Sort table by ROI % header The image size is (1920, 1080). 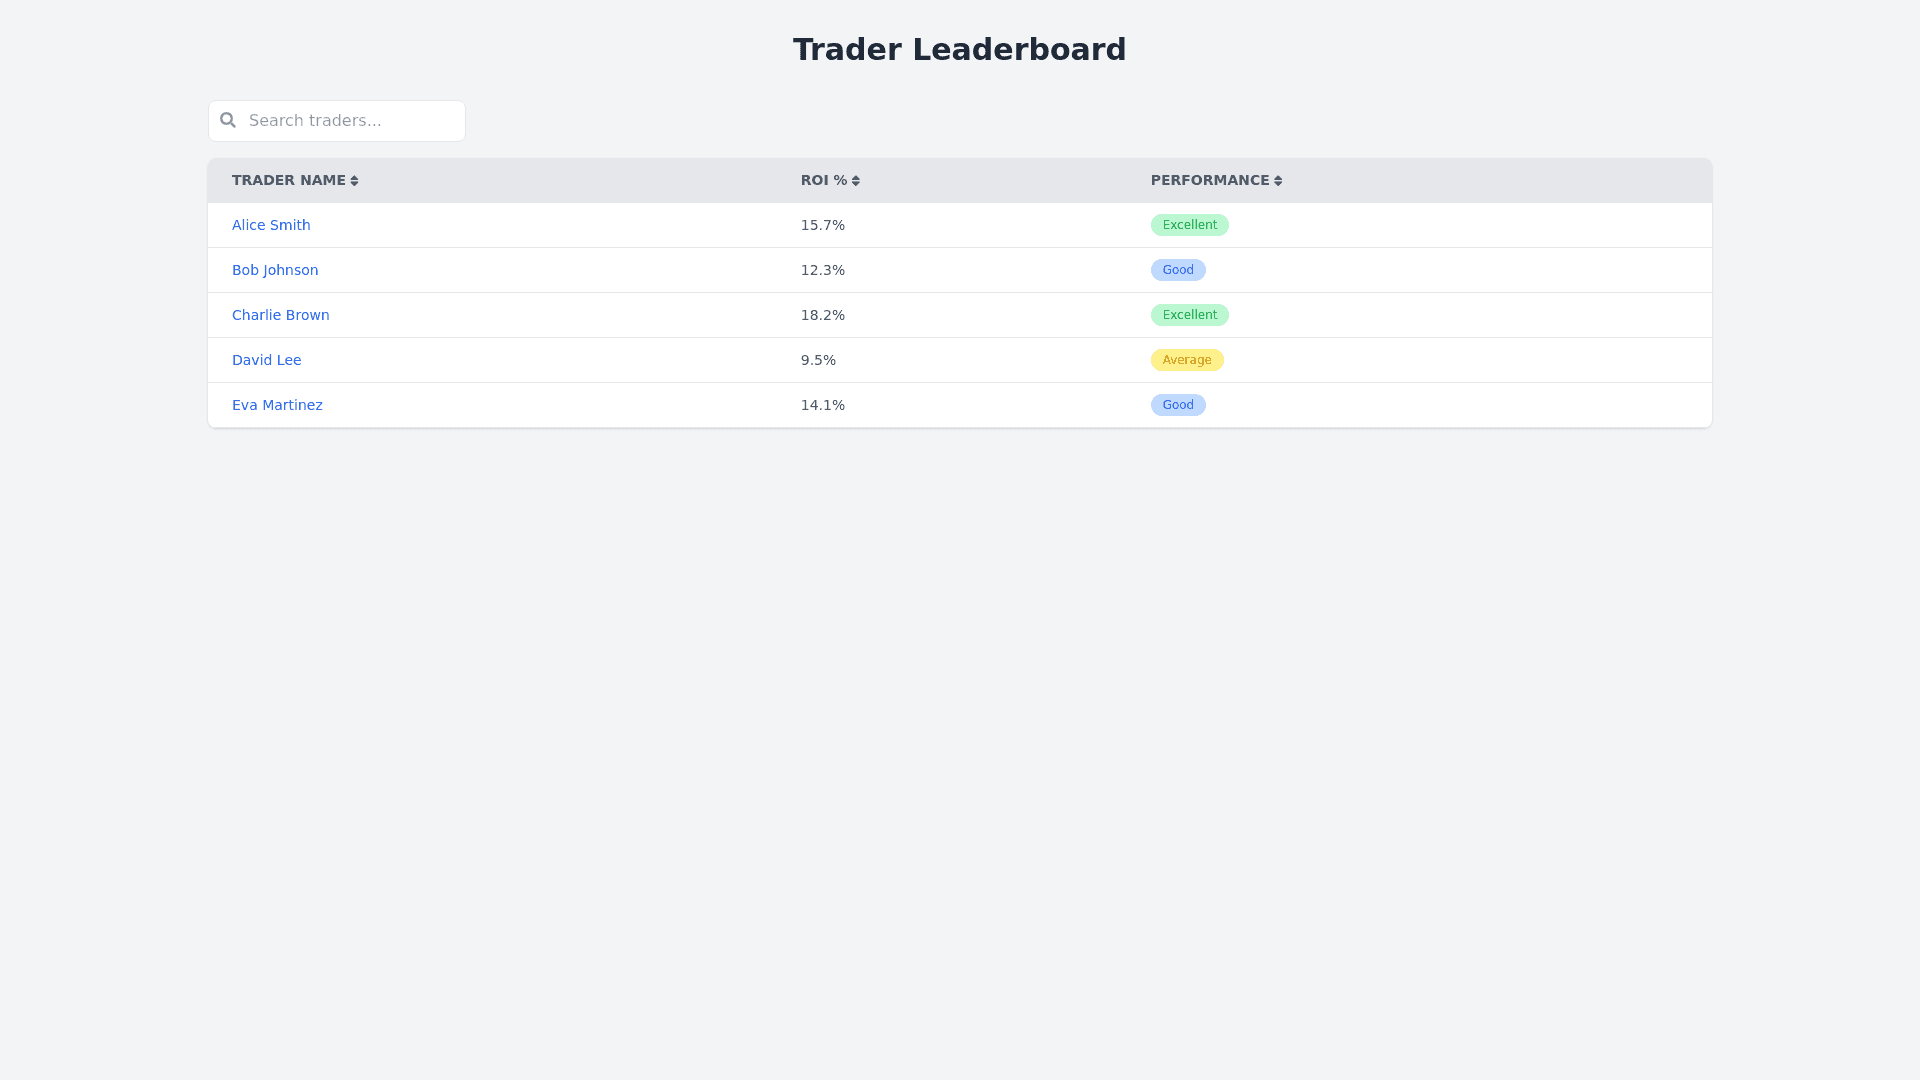pyautogui.click(x=823, y=180)
